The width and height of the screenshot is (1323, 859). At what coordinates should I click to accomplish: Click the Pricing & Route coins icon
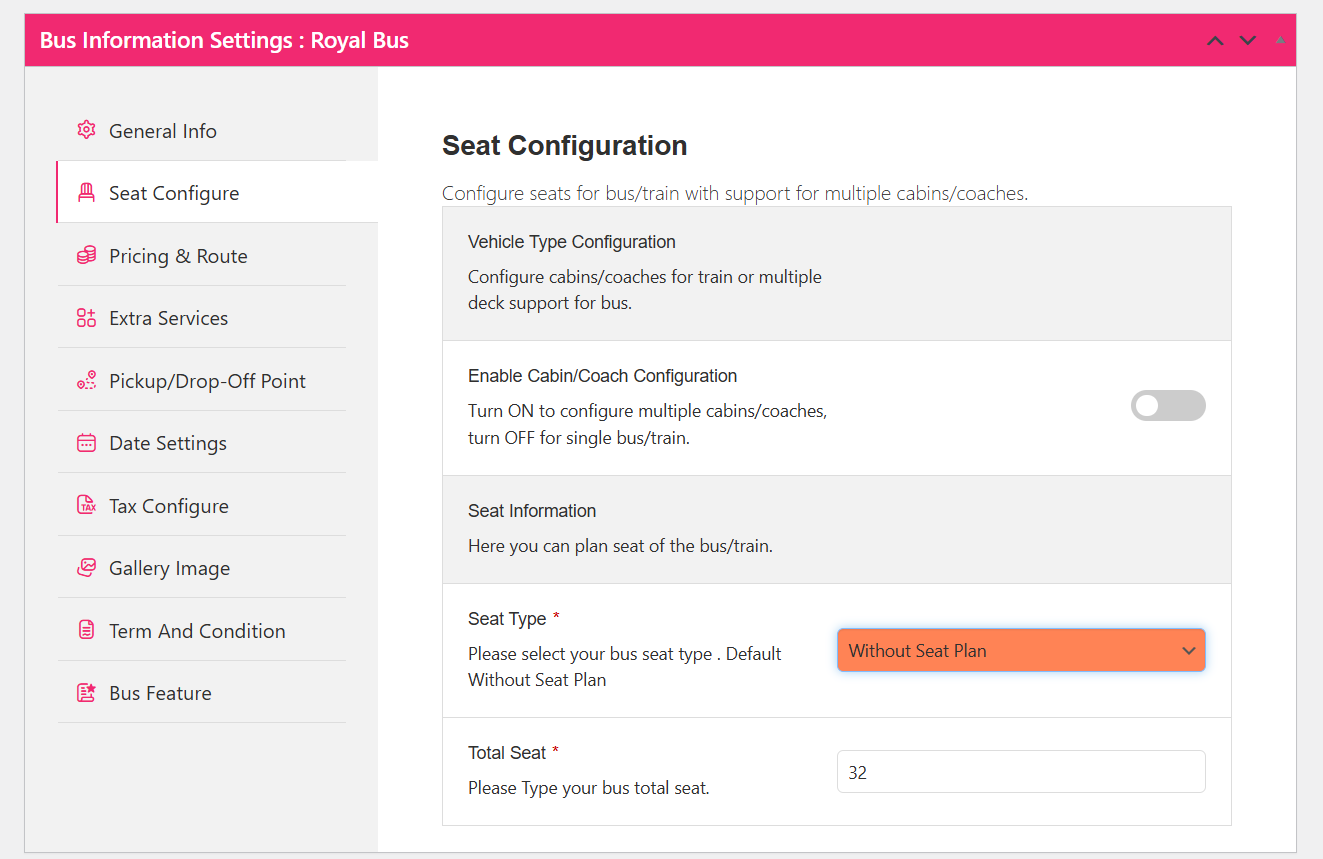click(x=87, y=255)
